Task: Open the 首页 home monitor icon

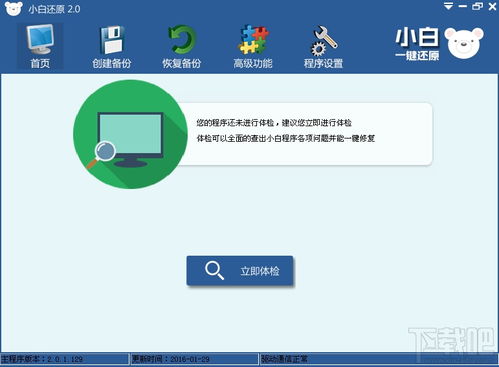Action: 40,39
